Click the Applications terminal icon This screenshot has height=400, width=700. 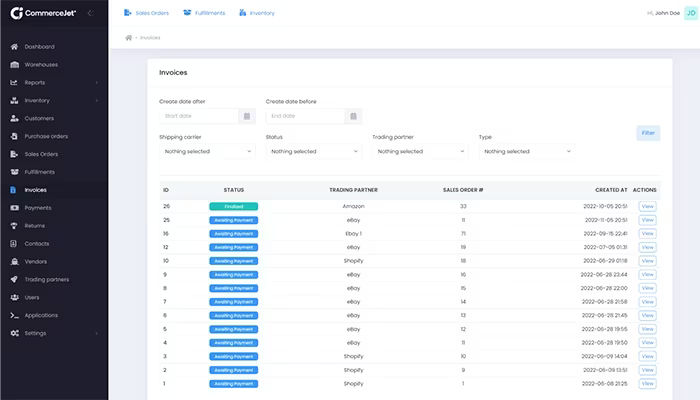click(14, 315)
